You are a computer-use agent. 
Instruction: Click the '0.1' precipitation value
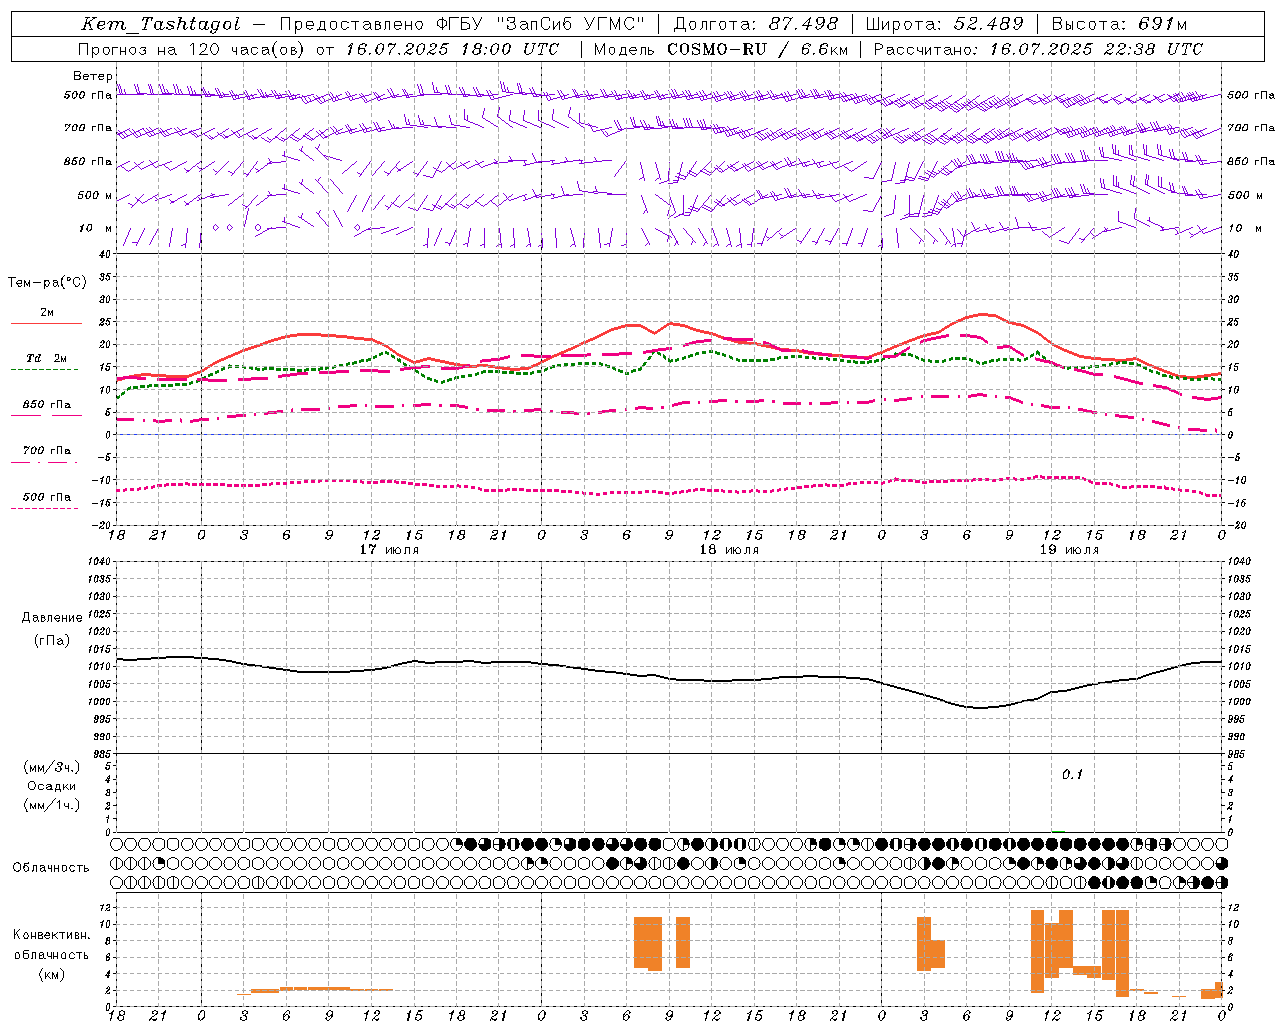pos(1072,775)
